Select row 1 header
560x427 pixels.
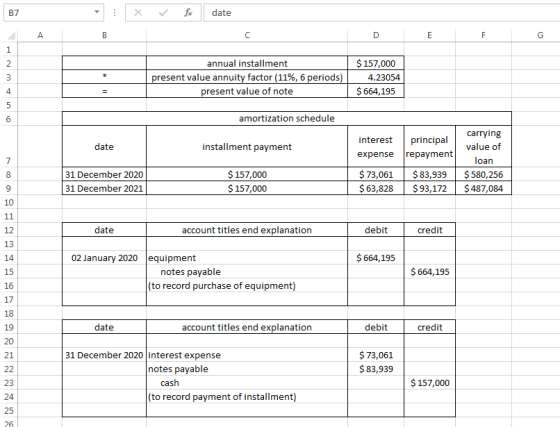(9, 49)
